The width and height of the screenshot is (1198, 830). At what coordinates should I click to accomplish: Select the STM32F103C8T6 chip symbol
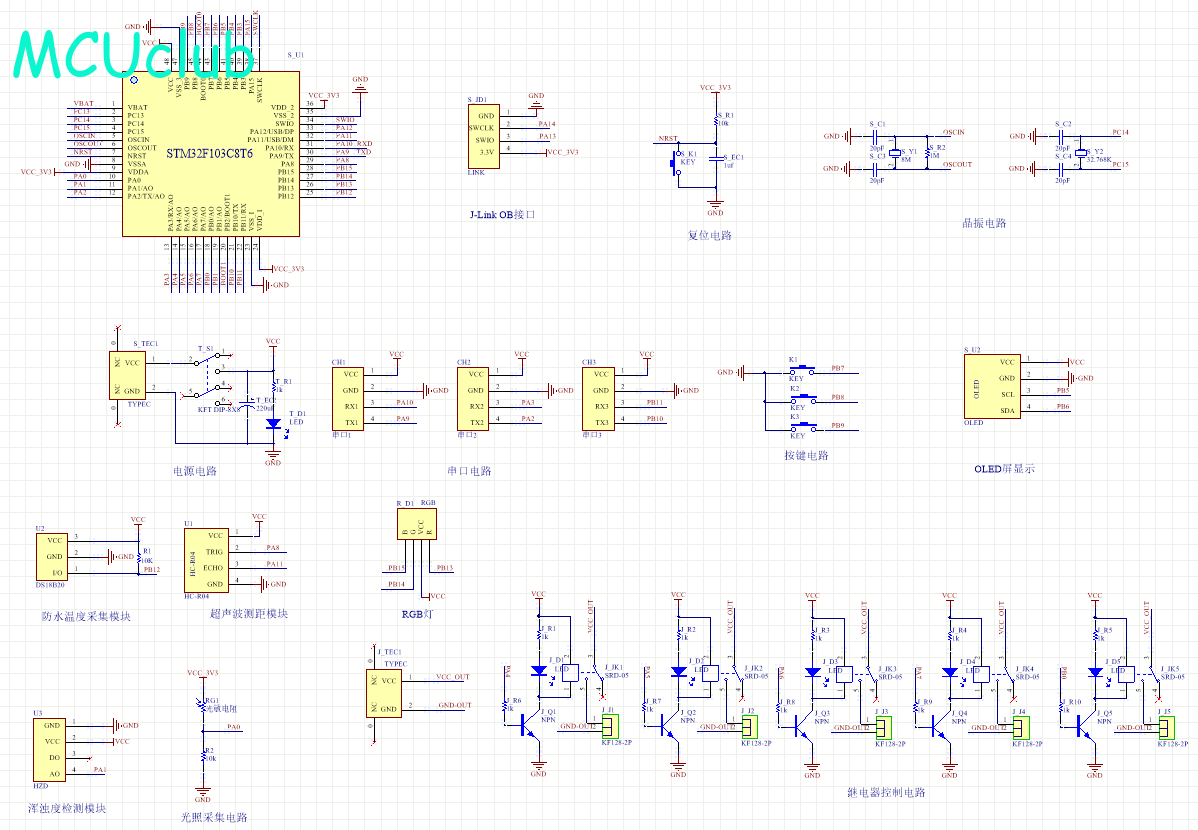(210, 154)
